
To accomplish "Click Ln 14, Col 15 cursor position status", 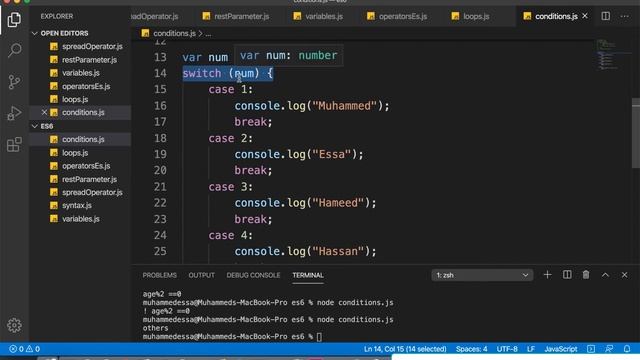I will click(405, 349).
